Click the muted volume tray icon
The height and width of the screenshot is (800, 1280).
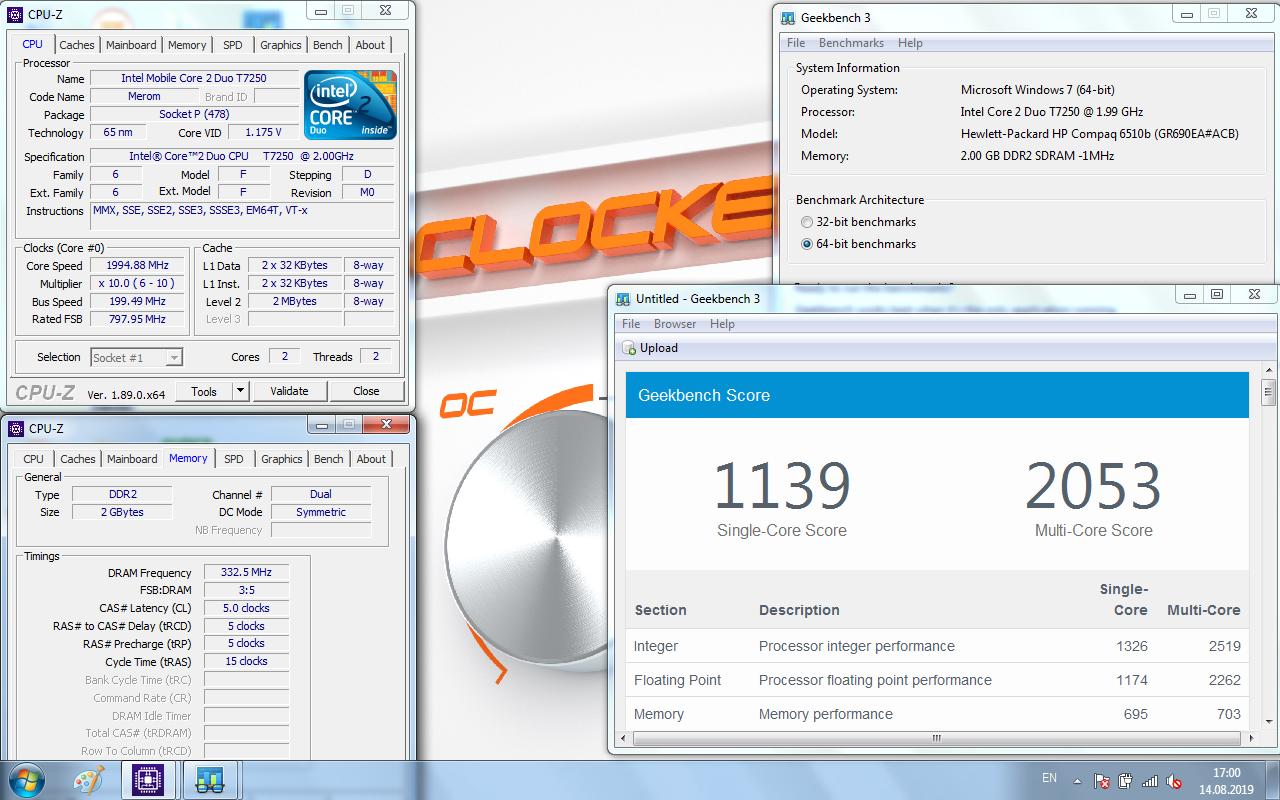(x=1174, y=781)
